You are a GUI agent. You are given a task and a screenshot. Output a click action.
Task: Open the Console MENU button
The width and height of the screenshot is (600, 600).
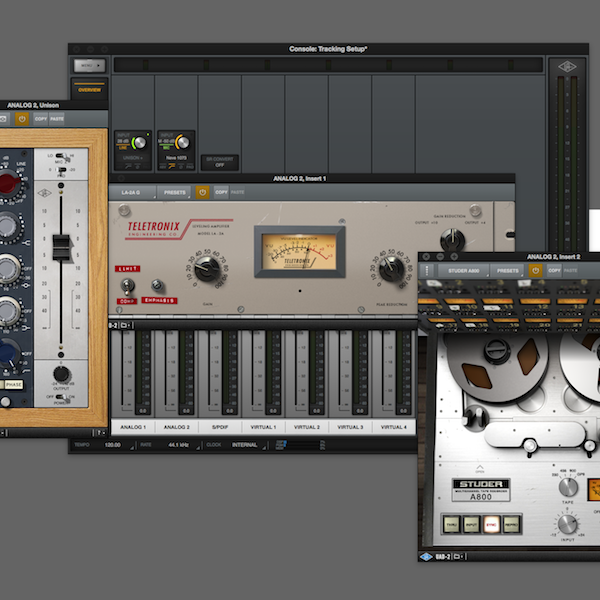coord(89,65)
